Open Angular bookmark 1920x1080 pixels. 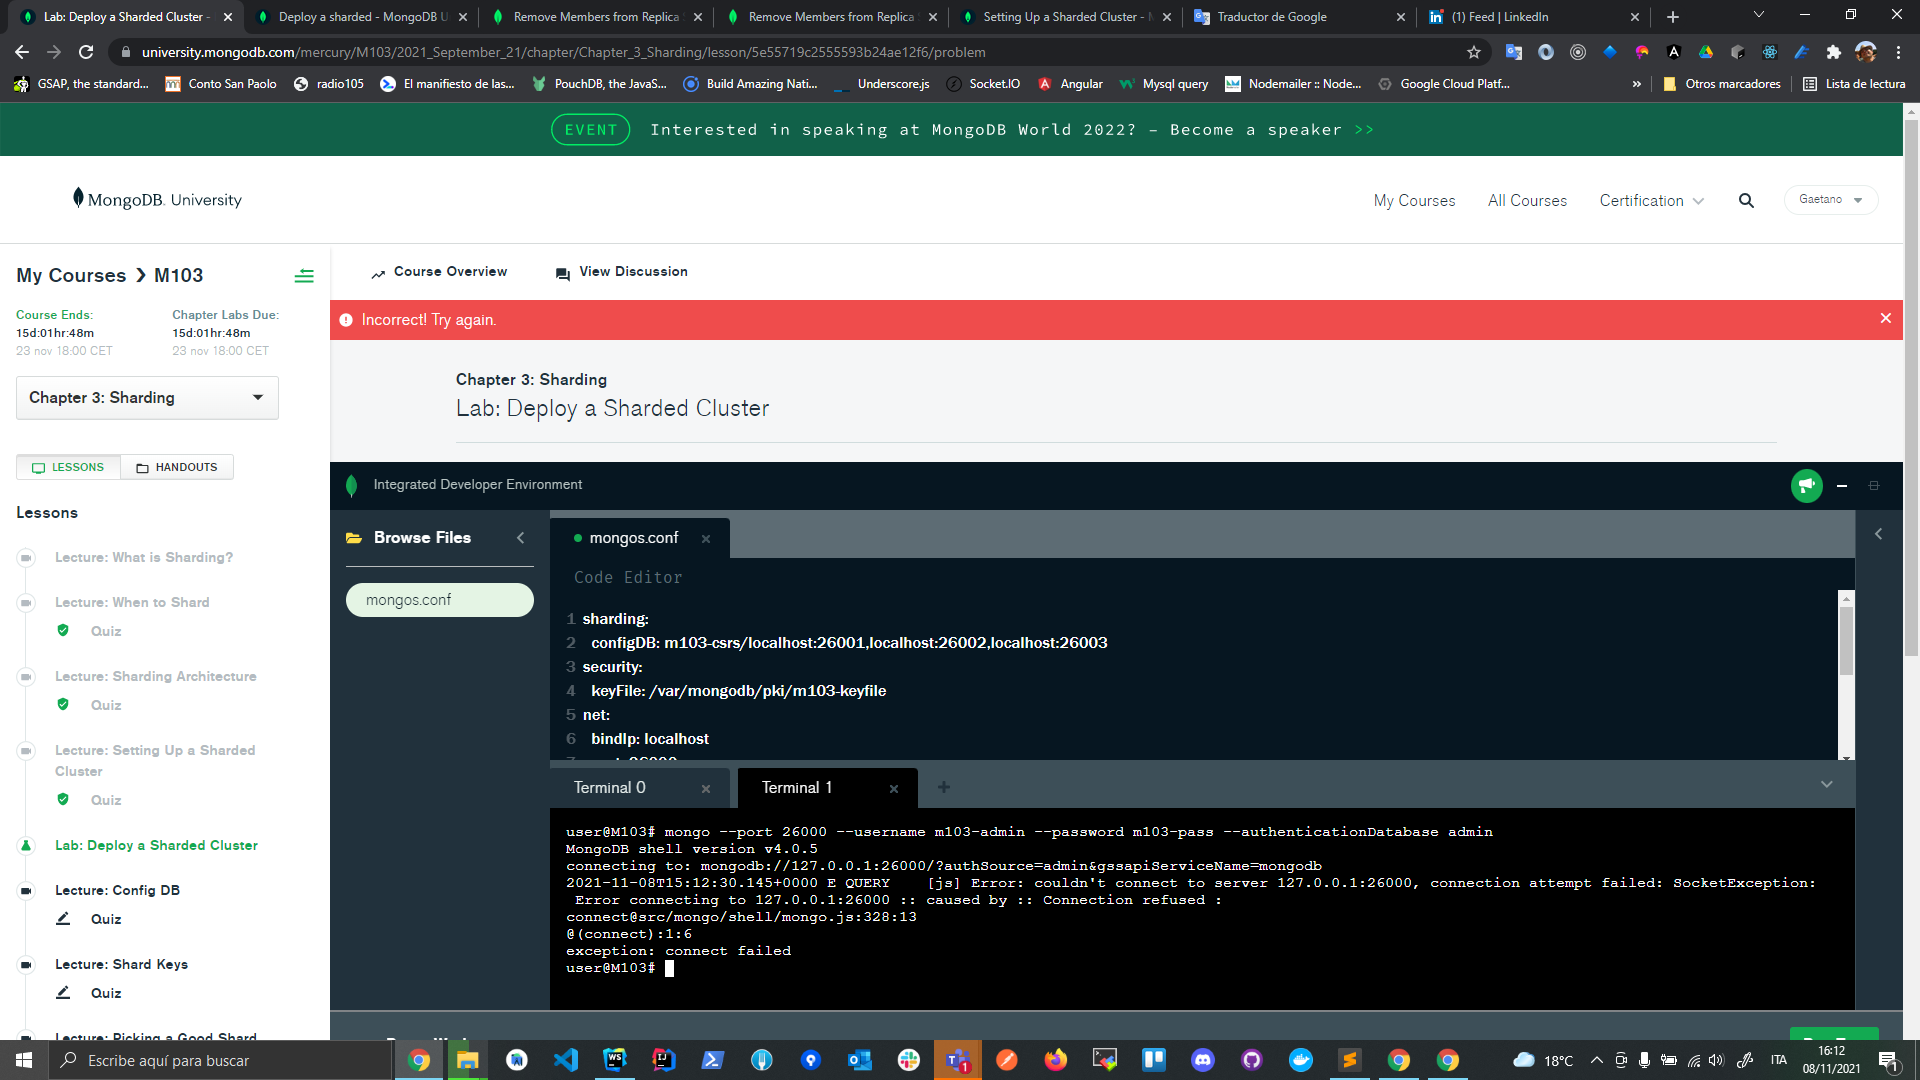click(1071, 84)
